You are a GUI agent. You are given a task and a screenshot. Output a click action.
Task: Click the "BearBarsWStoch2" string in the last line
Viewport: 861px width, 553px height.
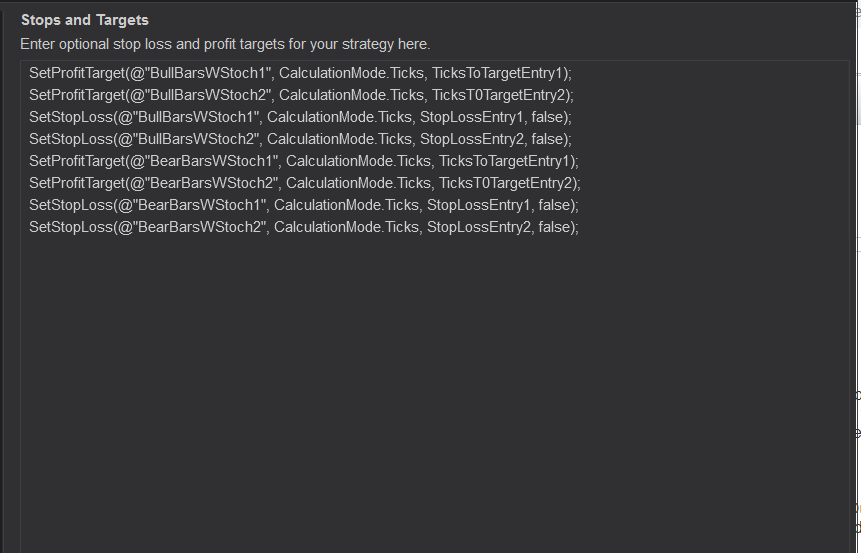coord(204,227)
